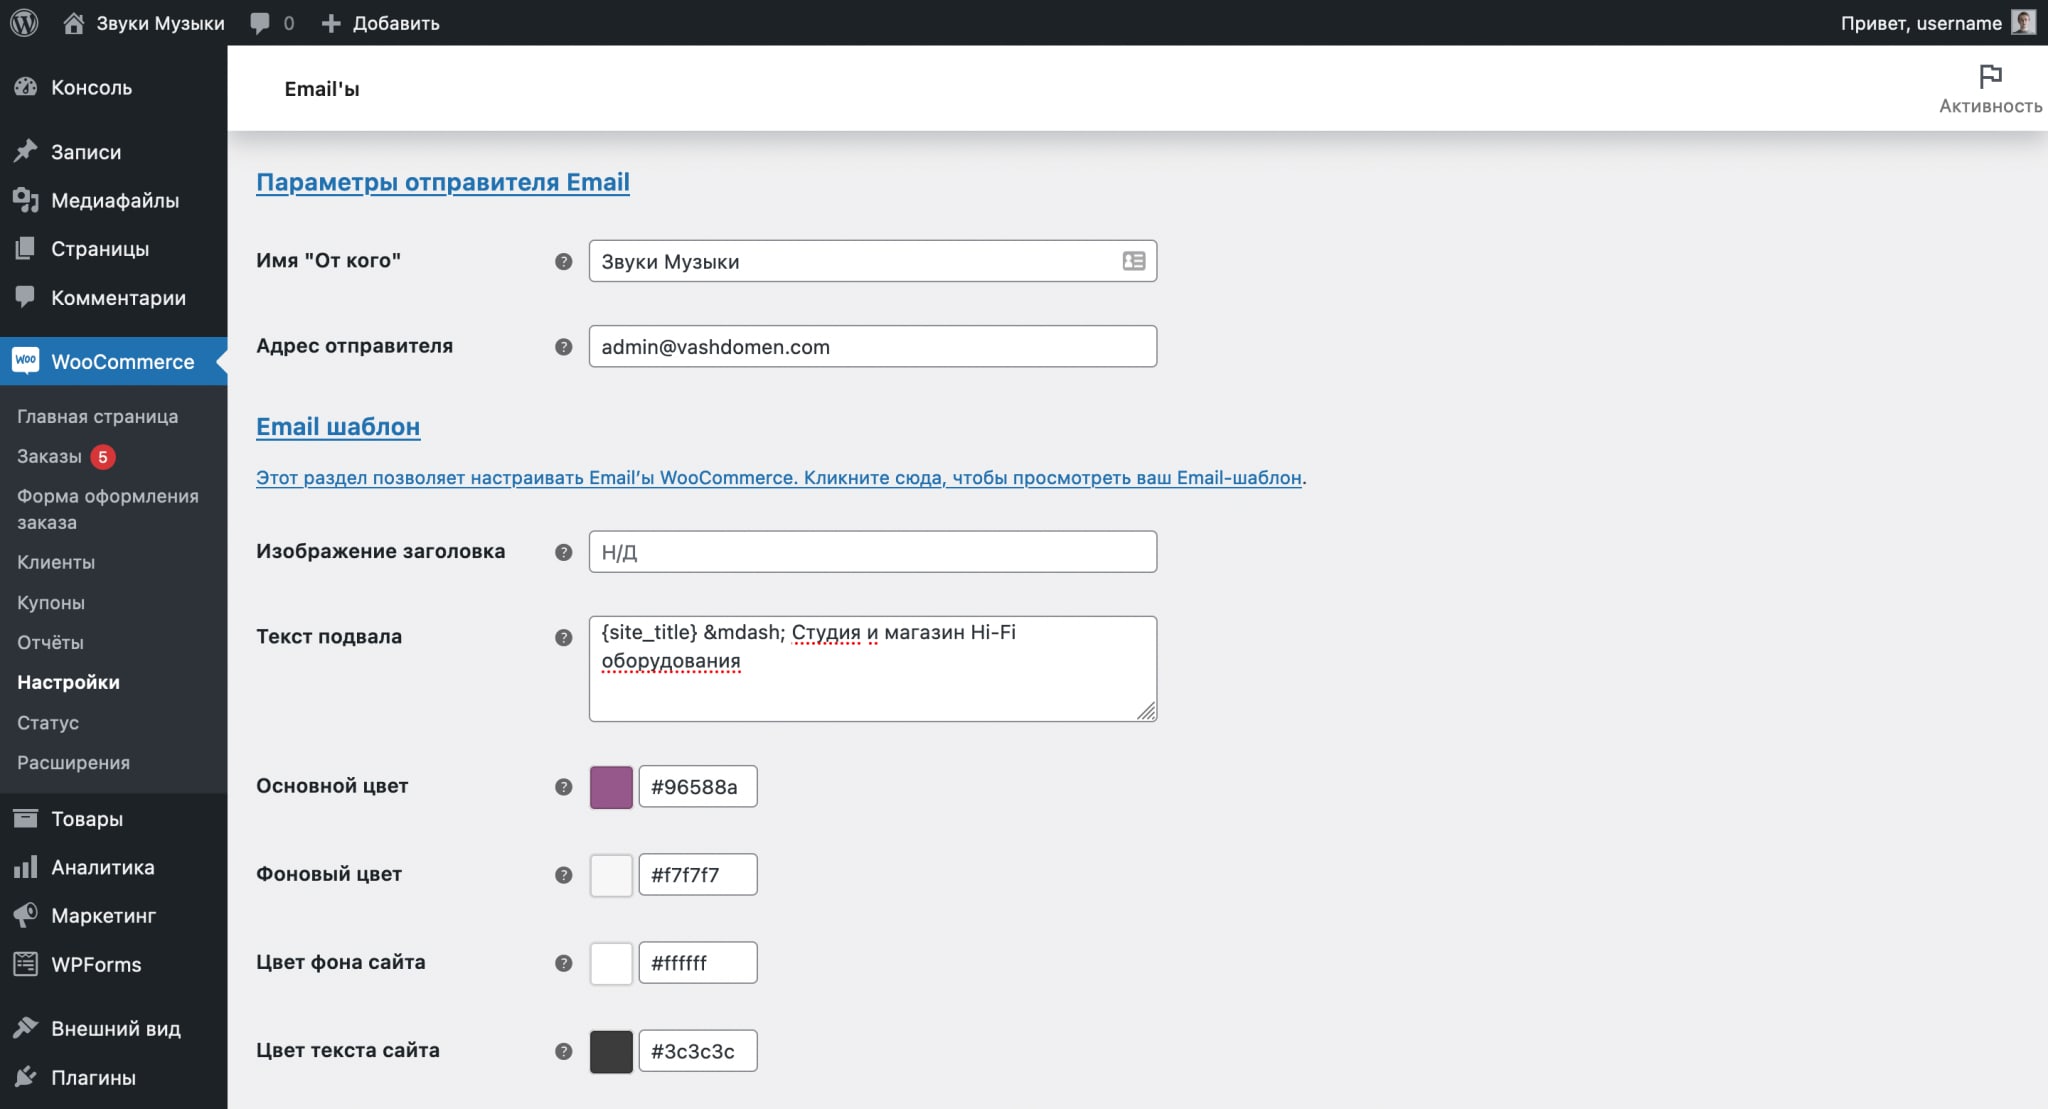Viewport: 2048px width, 1109px height.
Task: Click Добавить in the admin bar
Action: (x=396, y=23)
